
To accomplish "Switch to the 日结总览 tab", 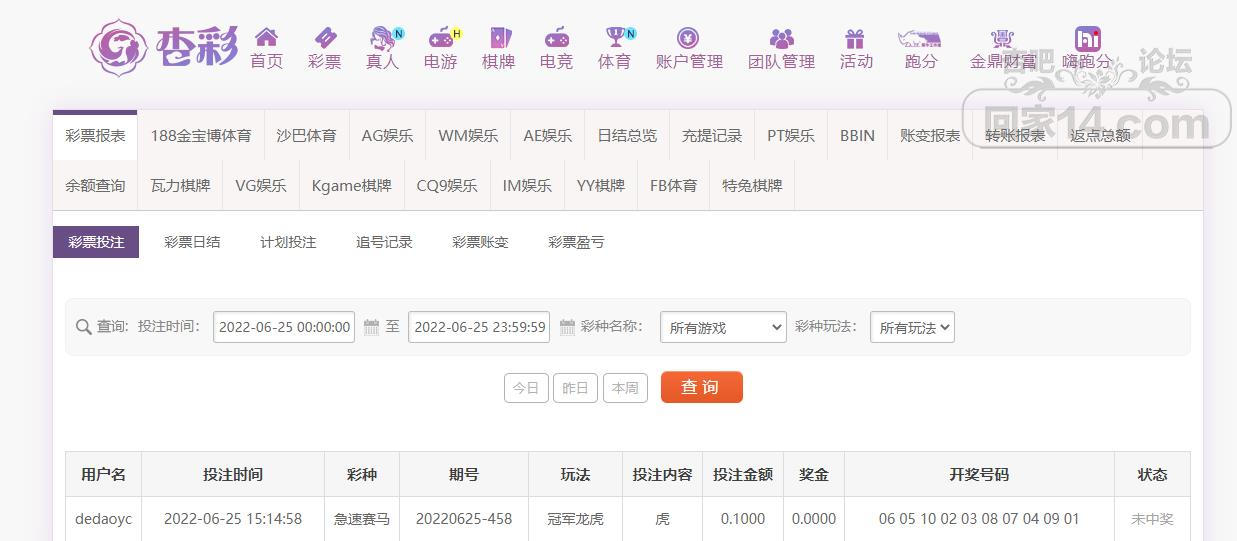I will tap(627, 135).
